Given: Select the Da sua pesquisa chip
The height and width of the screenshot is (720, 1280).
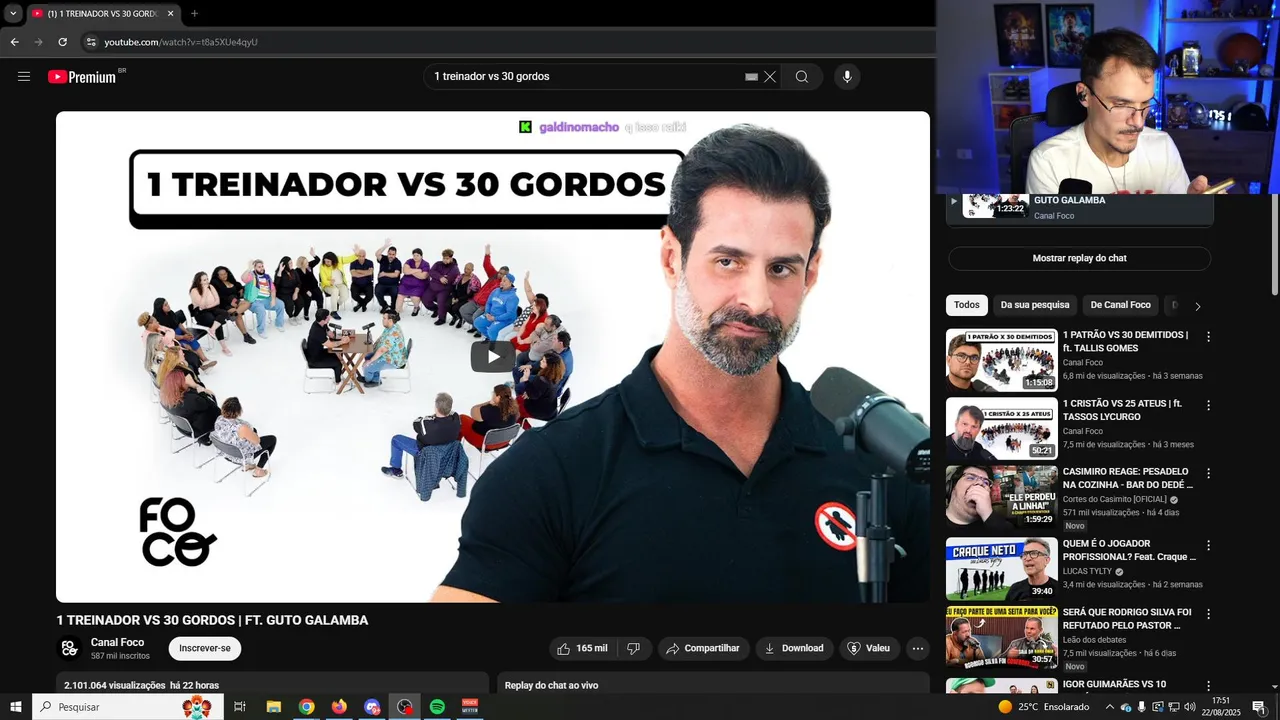Looking at the screenshot, I should pos(1035,305).
